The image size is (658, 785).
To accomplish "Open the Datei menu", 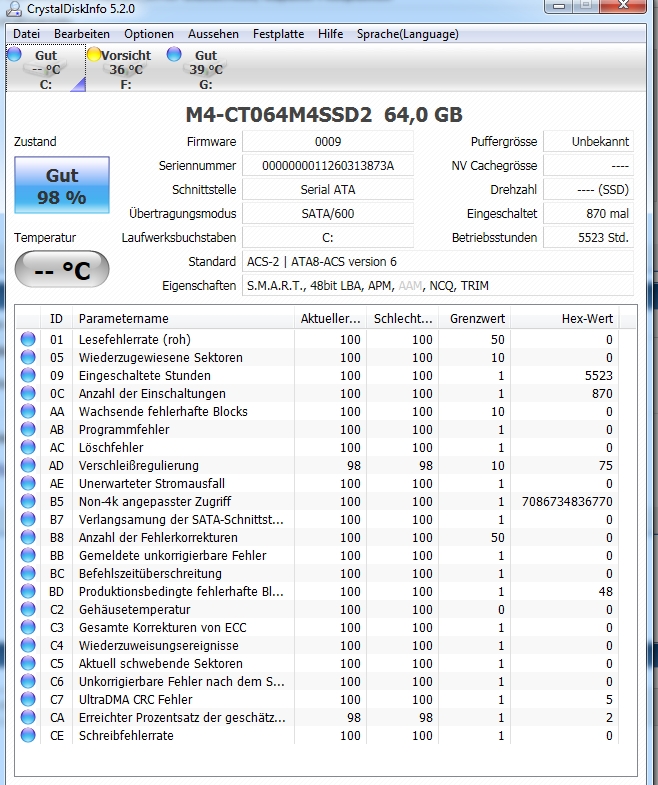I will pos(27,34).
